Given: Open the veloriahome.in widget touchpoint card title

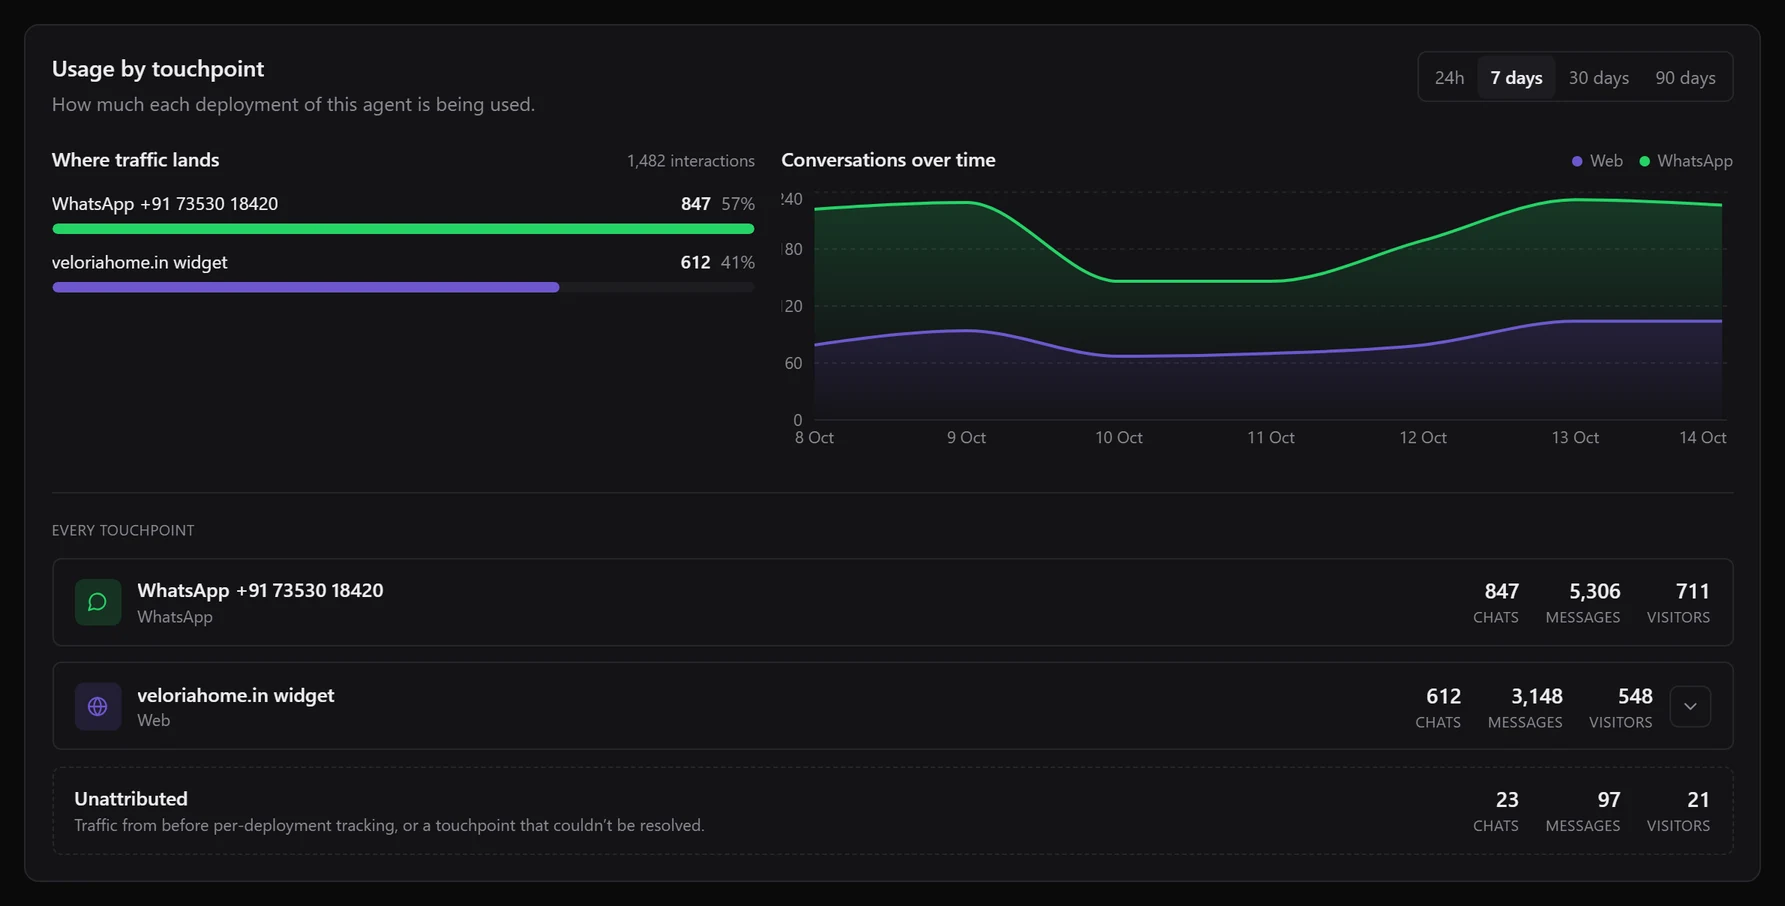Looking at the screenshot, I should click(x=235, y=695).
